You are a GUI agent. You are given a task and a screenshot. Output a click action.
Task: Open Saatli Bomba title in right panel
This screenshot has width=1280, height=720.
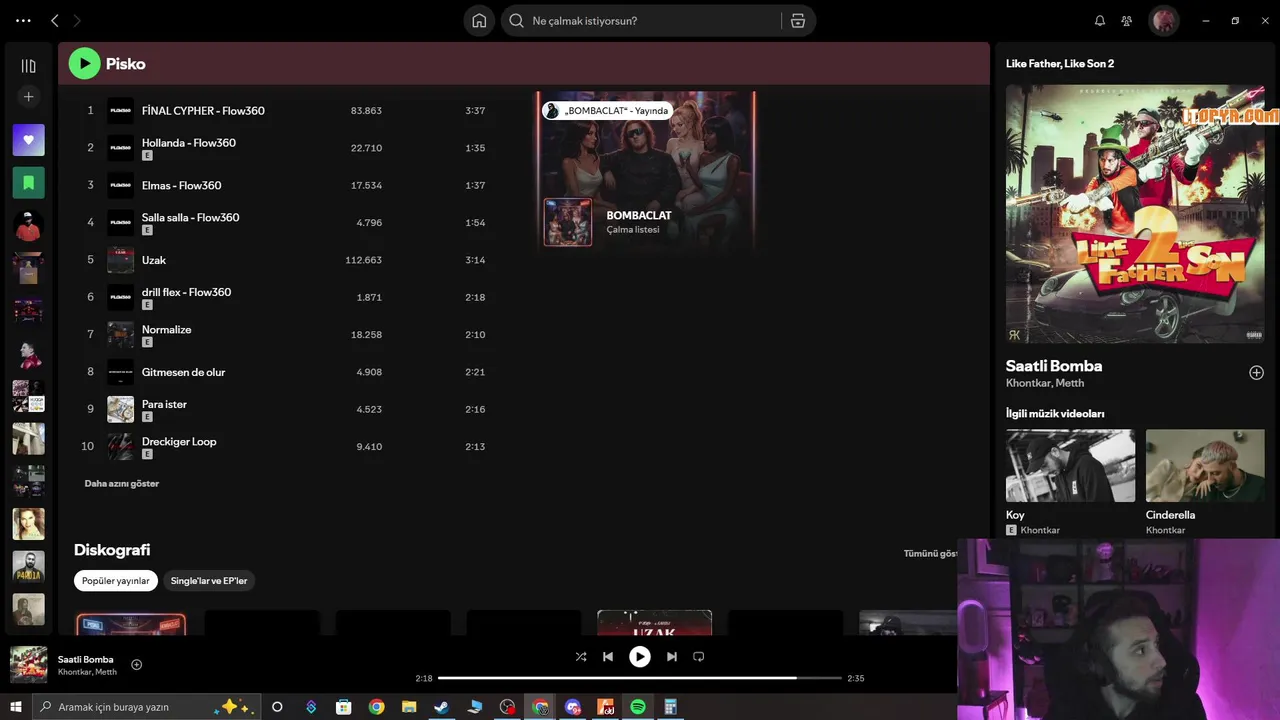pos(1054,366)
